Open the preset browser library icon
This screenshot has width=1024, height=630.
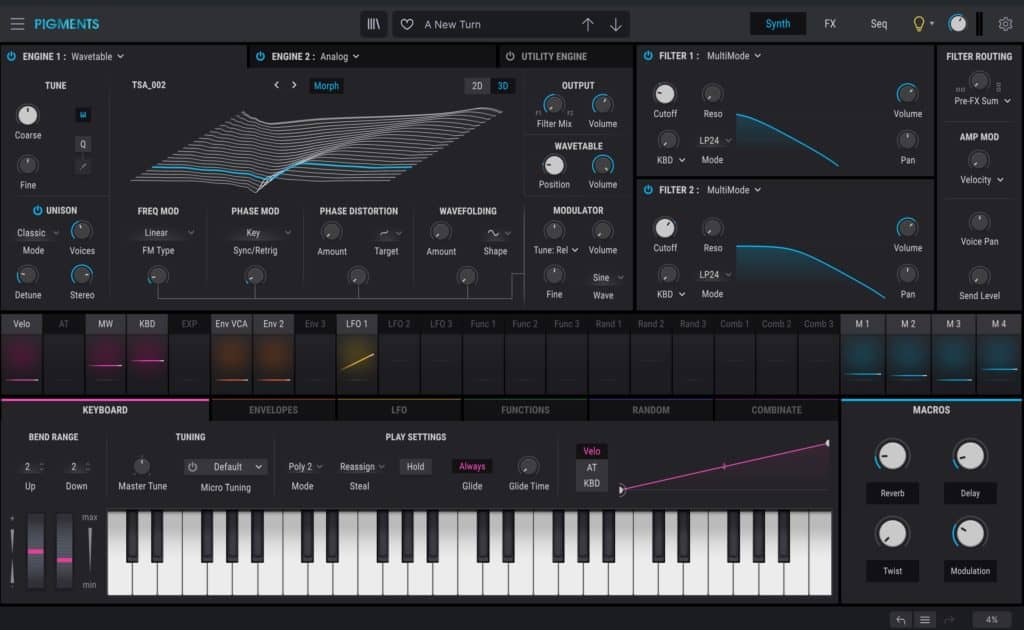coord(374,24)
